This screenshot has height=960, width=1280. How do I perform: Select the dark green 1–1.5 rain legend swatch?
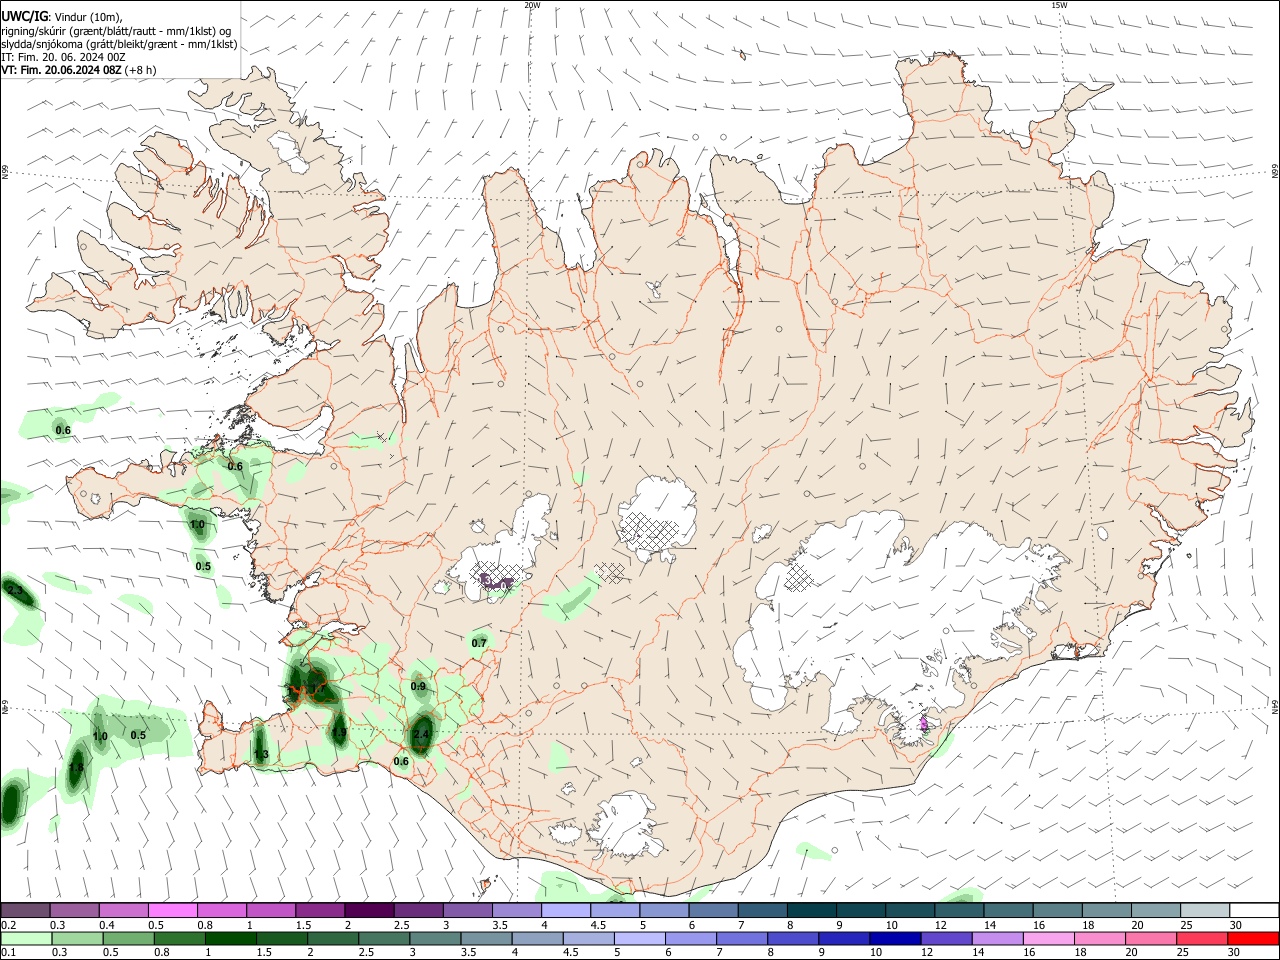231,938
